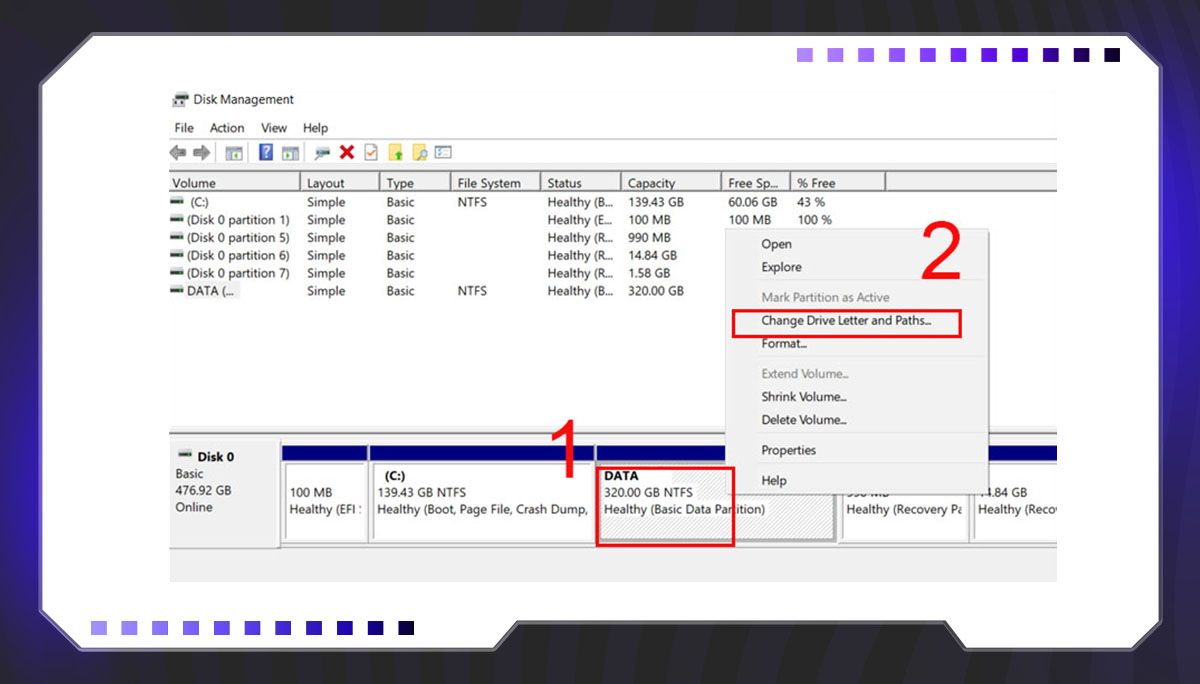Click the folder with magnifier icon
Screen dimensions: 1200x684
coord(420,153)
